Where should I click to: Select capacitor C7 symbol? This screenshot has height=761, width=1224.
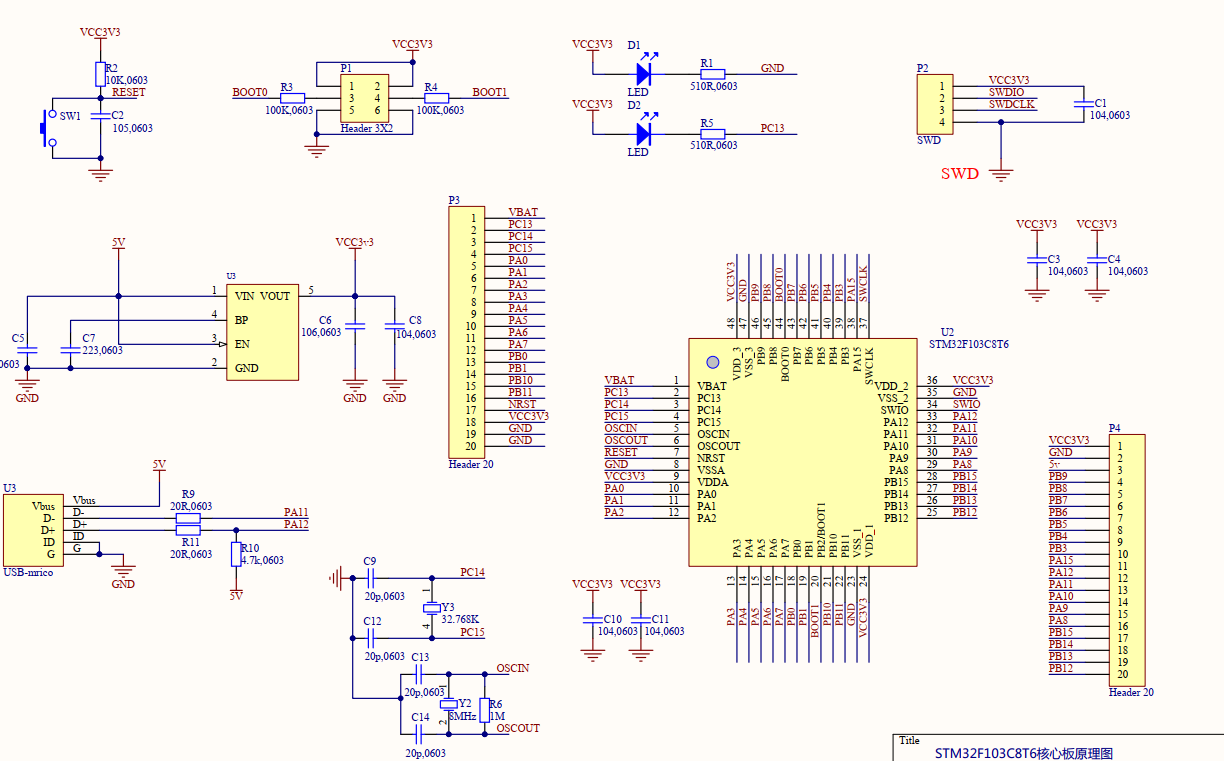pos(69,350)
